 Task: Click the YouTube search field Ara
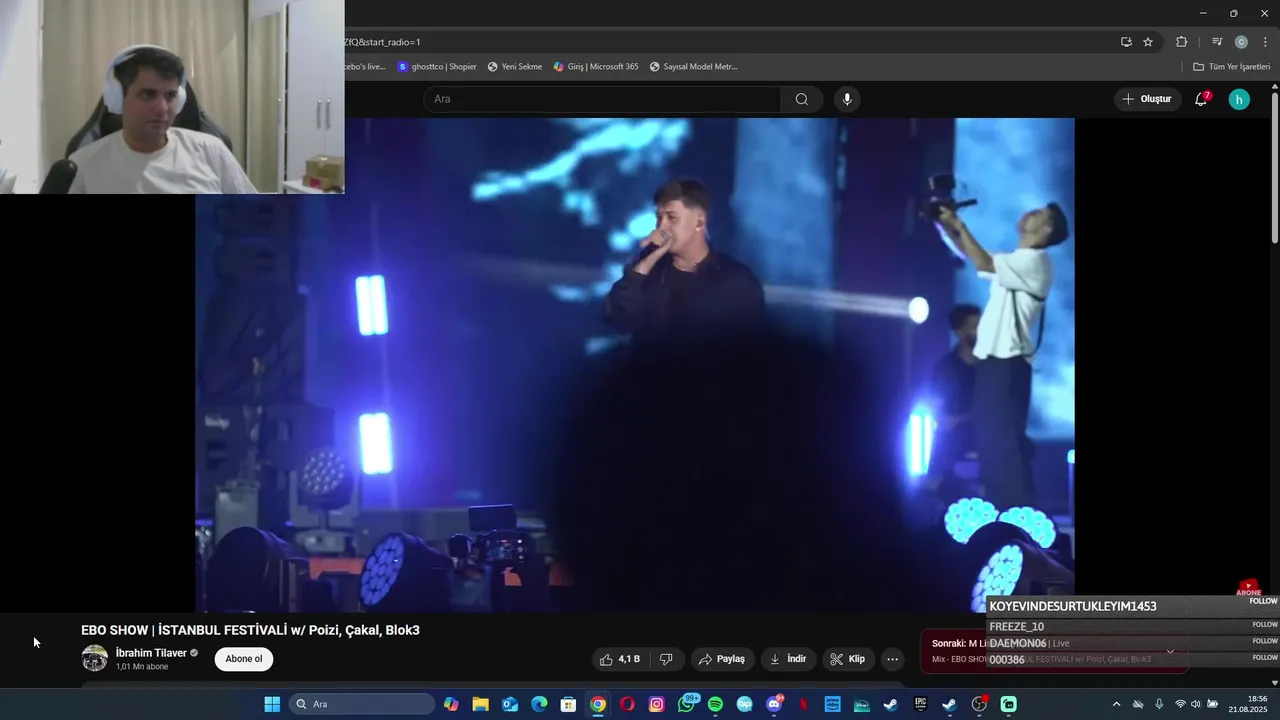pos(602,99)
